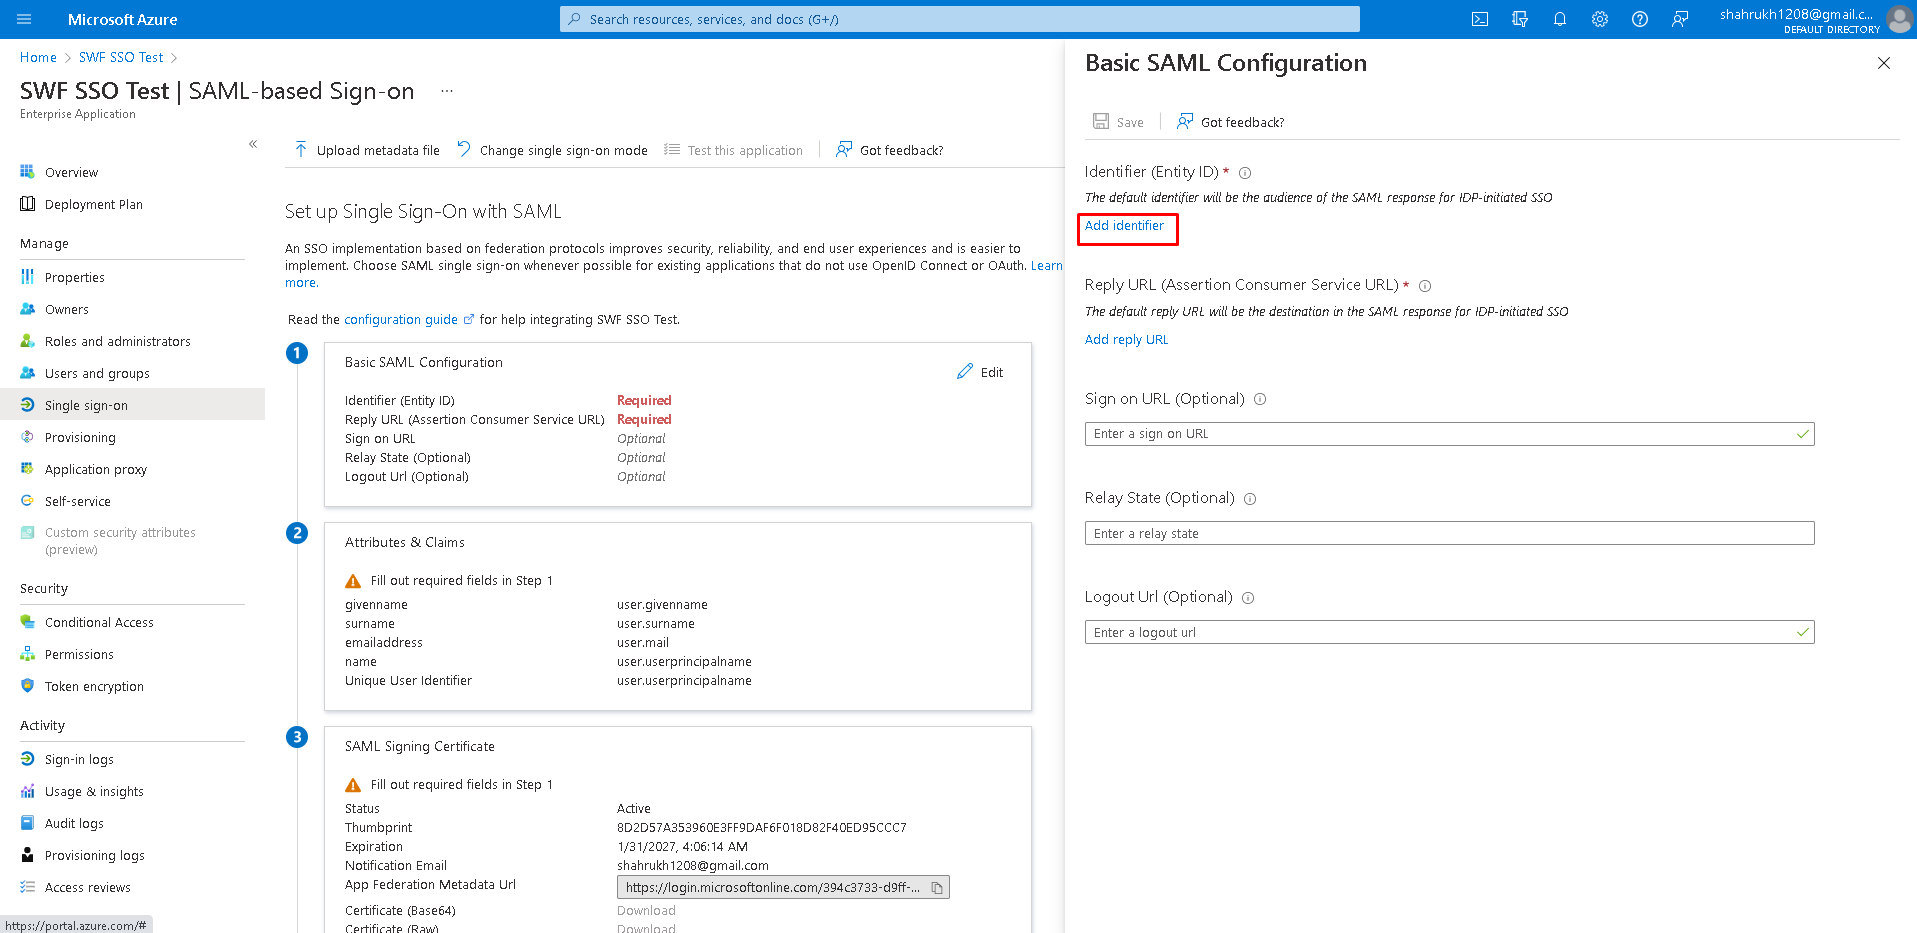This screenshot has height=933, width=1917.
Task: Show info tooltip for Logout Url
Action: click(x=1248, y=598)
